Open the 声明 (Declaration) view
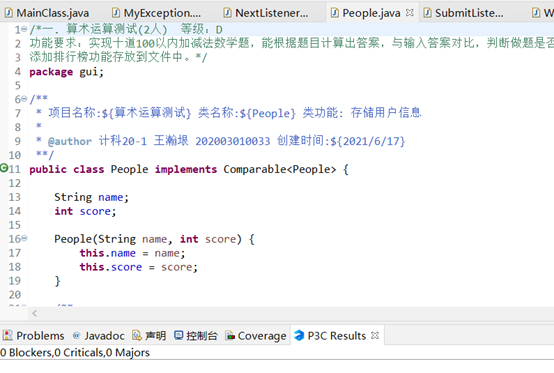This screenshot has width=554, height=373. [149, 336]
